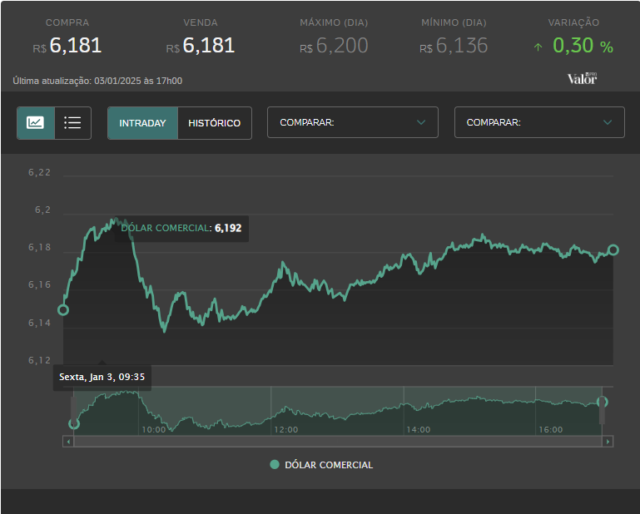Click the navigator scroll-right arrow
640x514 pixels.
click(608, 441)
